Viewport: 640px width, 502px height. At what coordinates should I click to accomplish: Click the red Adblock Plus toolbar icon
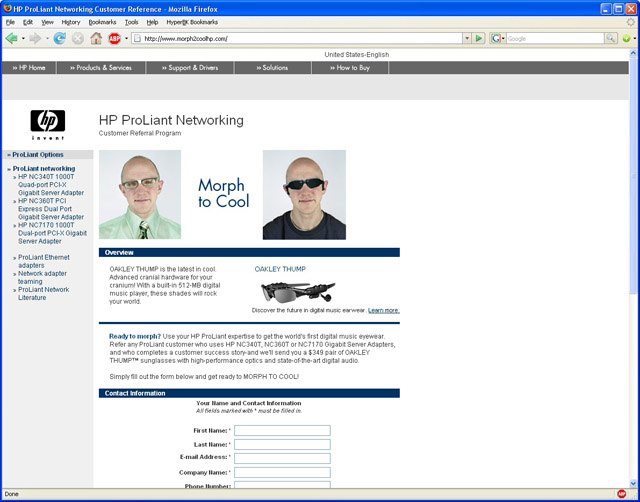(115, 38)
